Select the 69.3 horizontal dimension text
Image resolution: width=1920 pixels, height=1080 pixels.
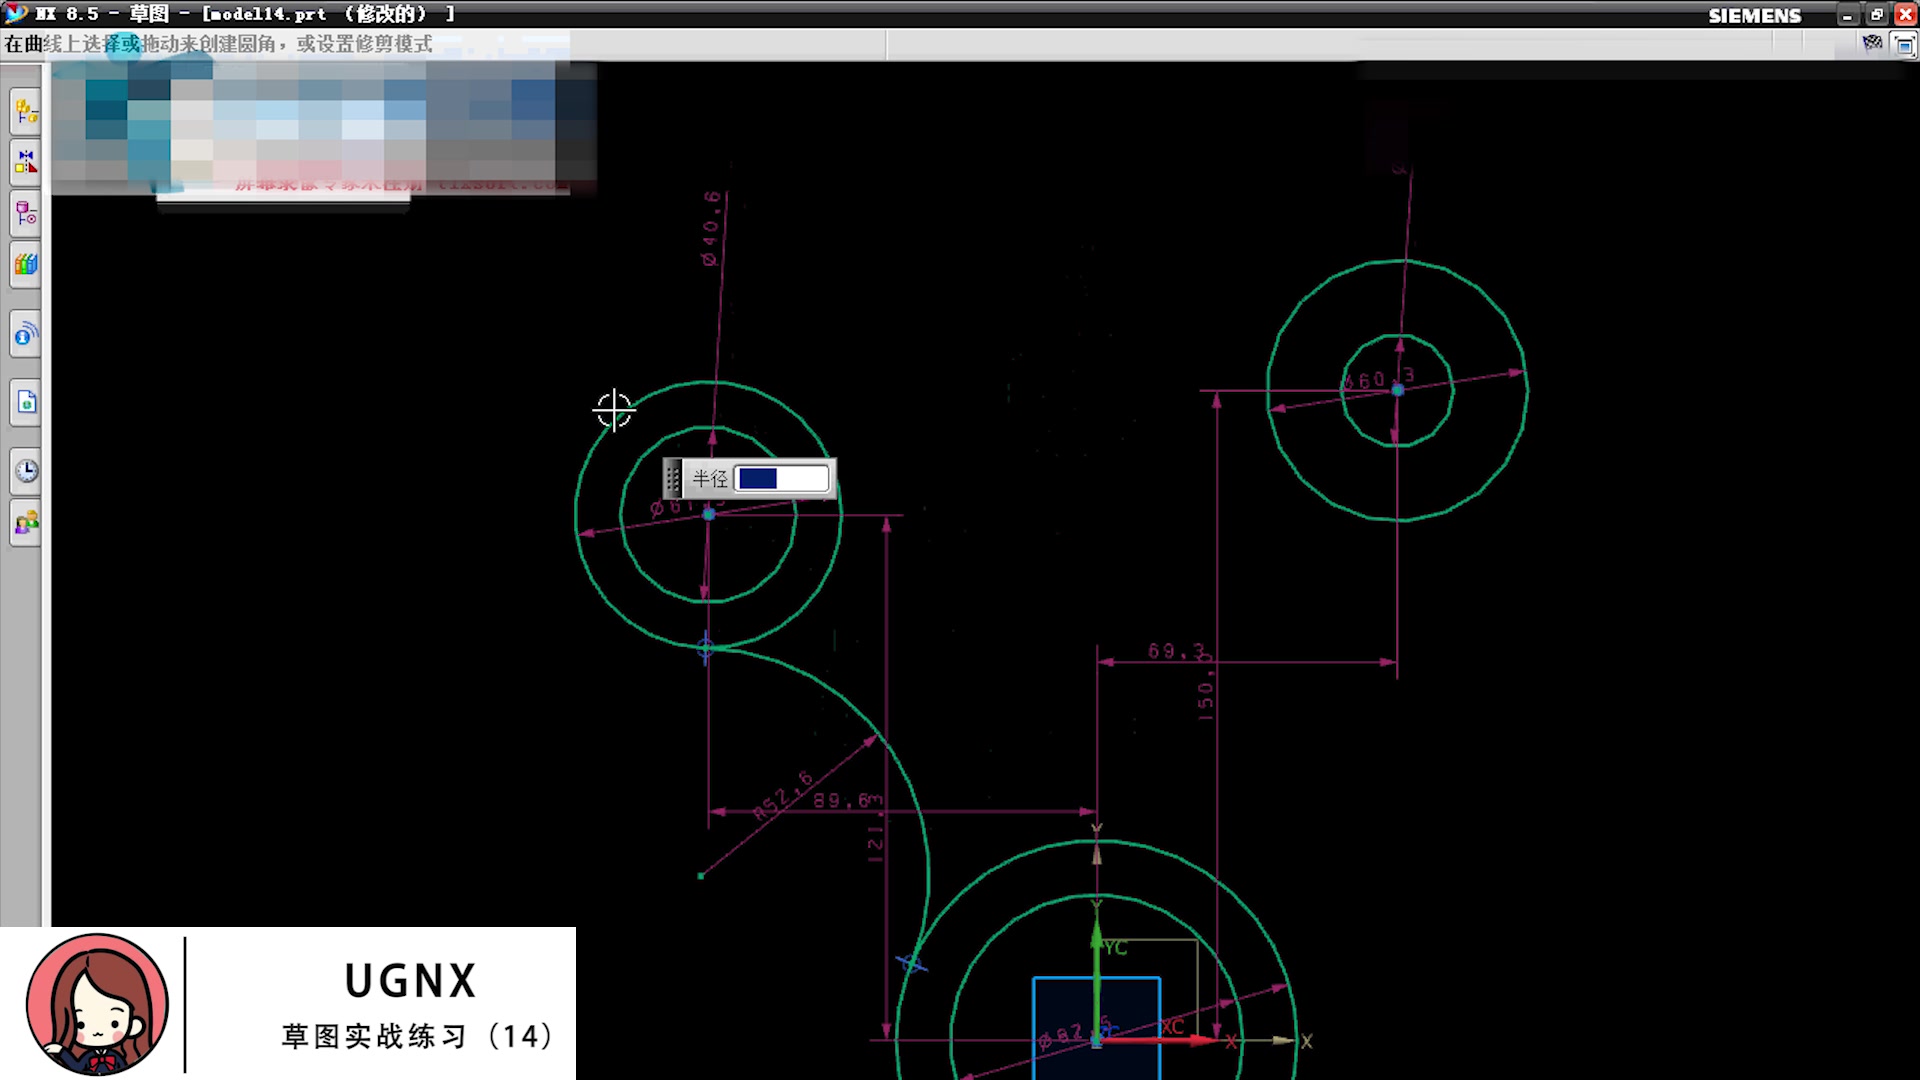1176,651
